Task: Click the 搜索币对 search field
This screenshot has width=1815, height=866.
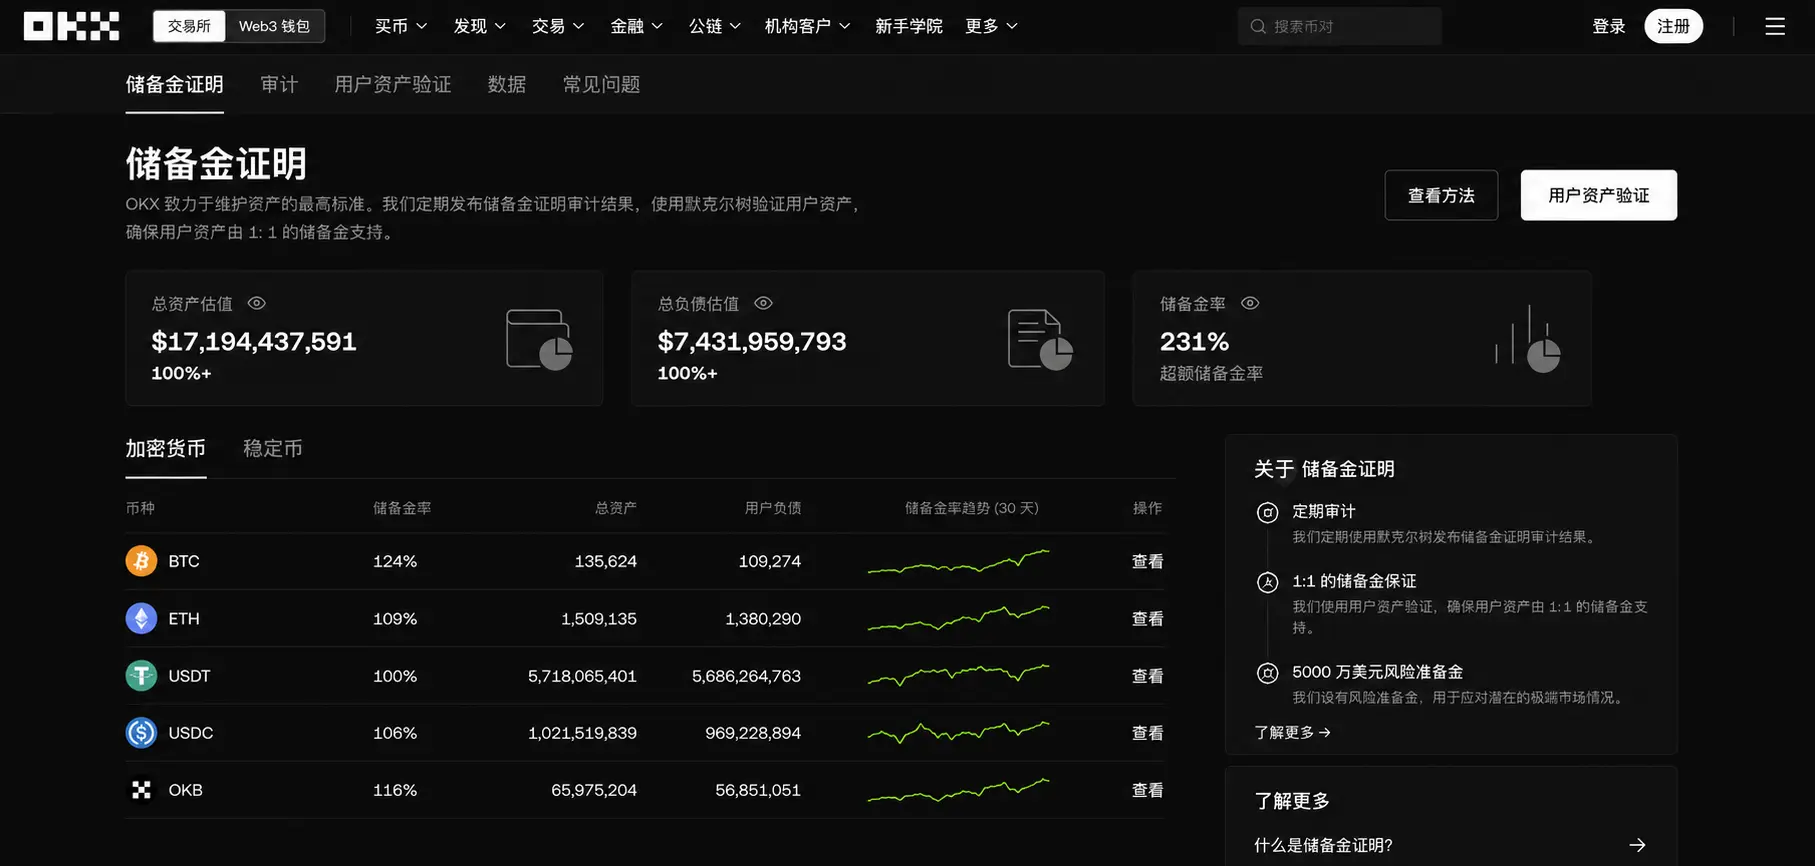Action: coord(1339,26)
